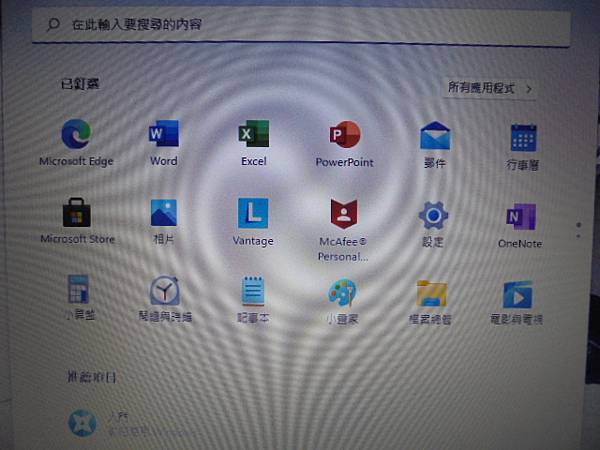Launch the Word app
Screen dimensions: 600x450
pos(164,143)
